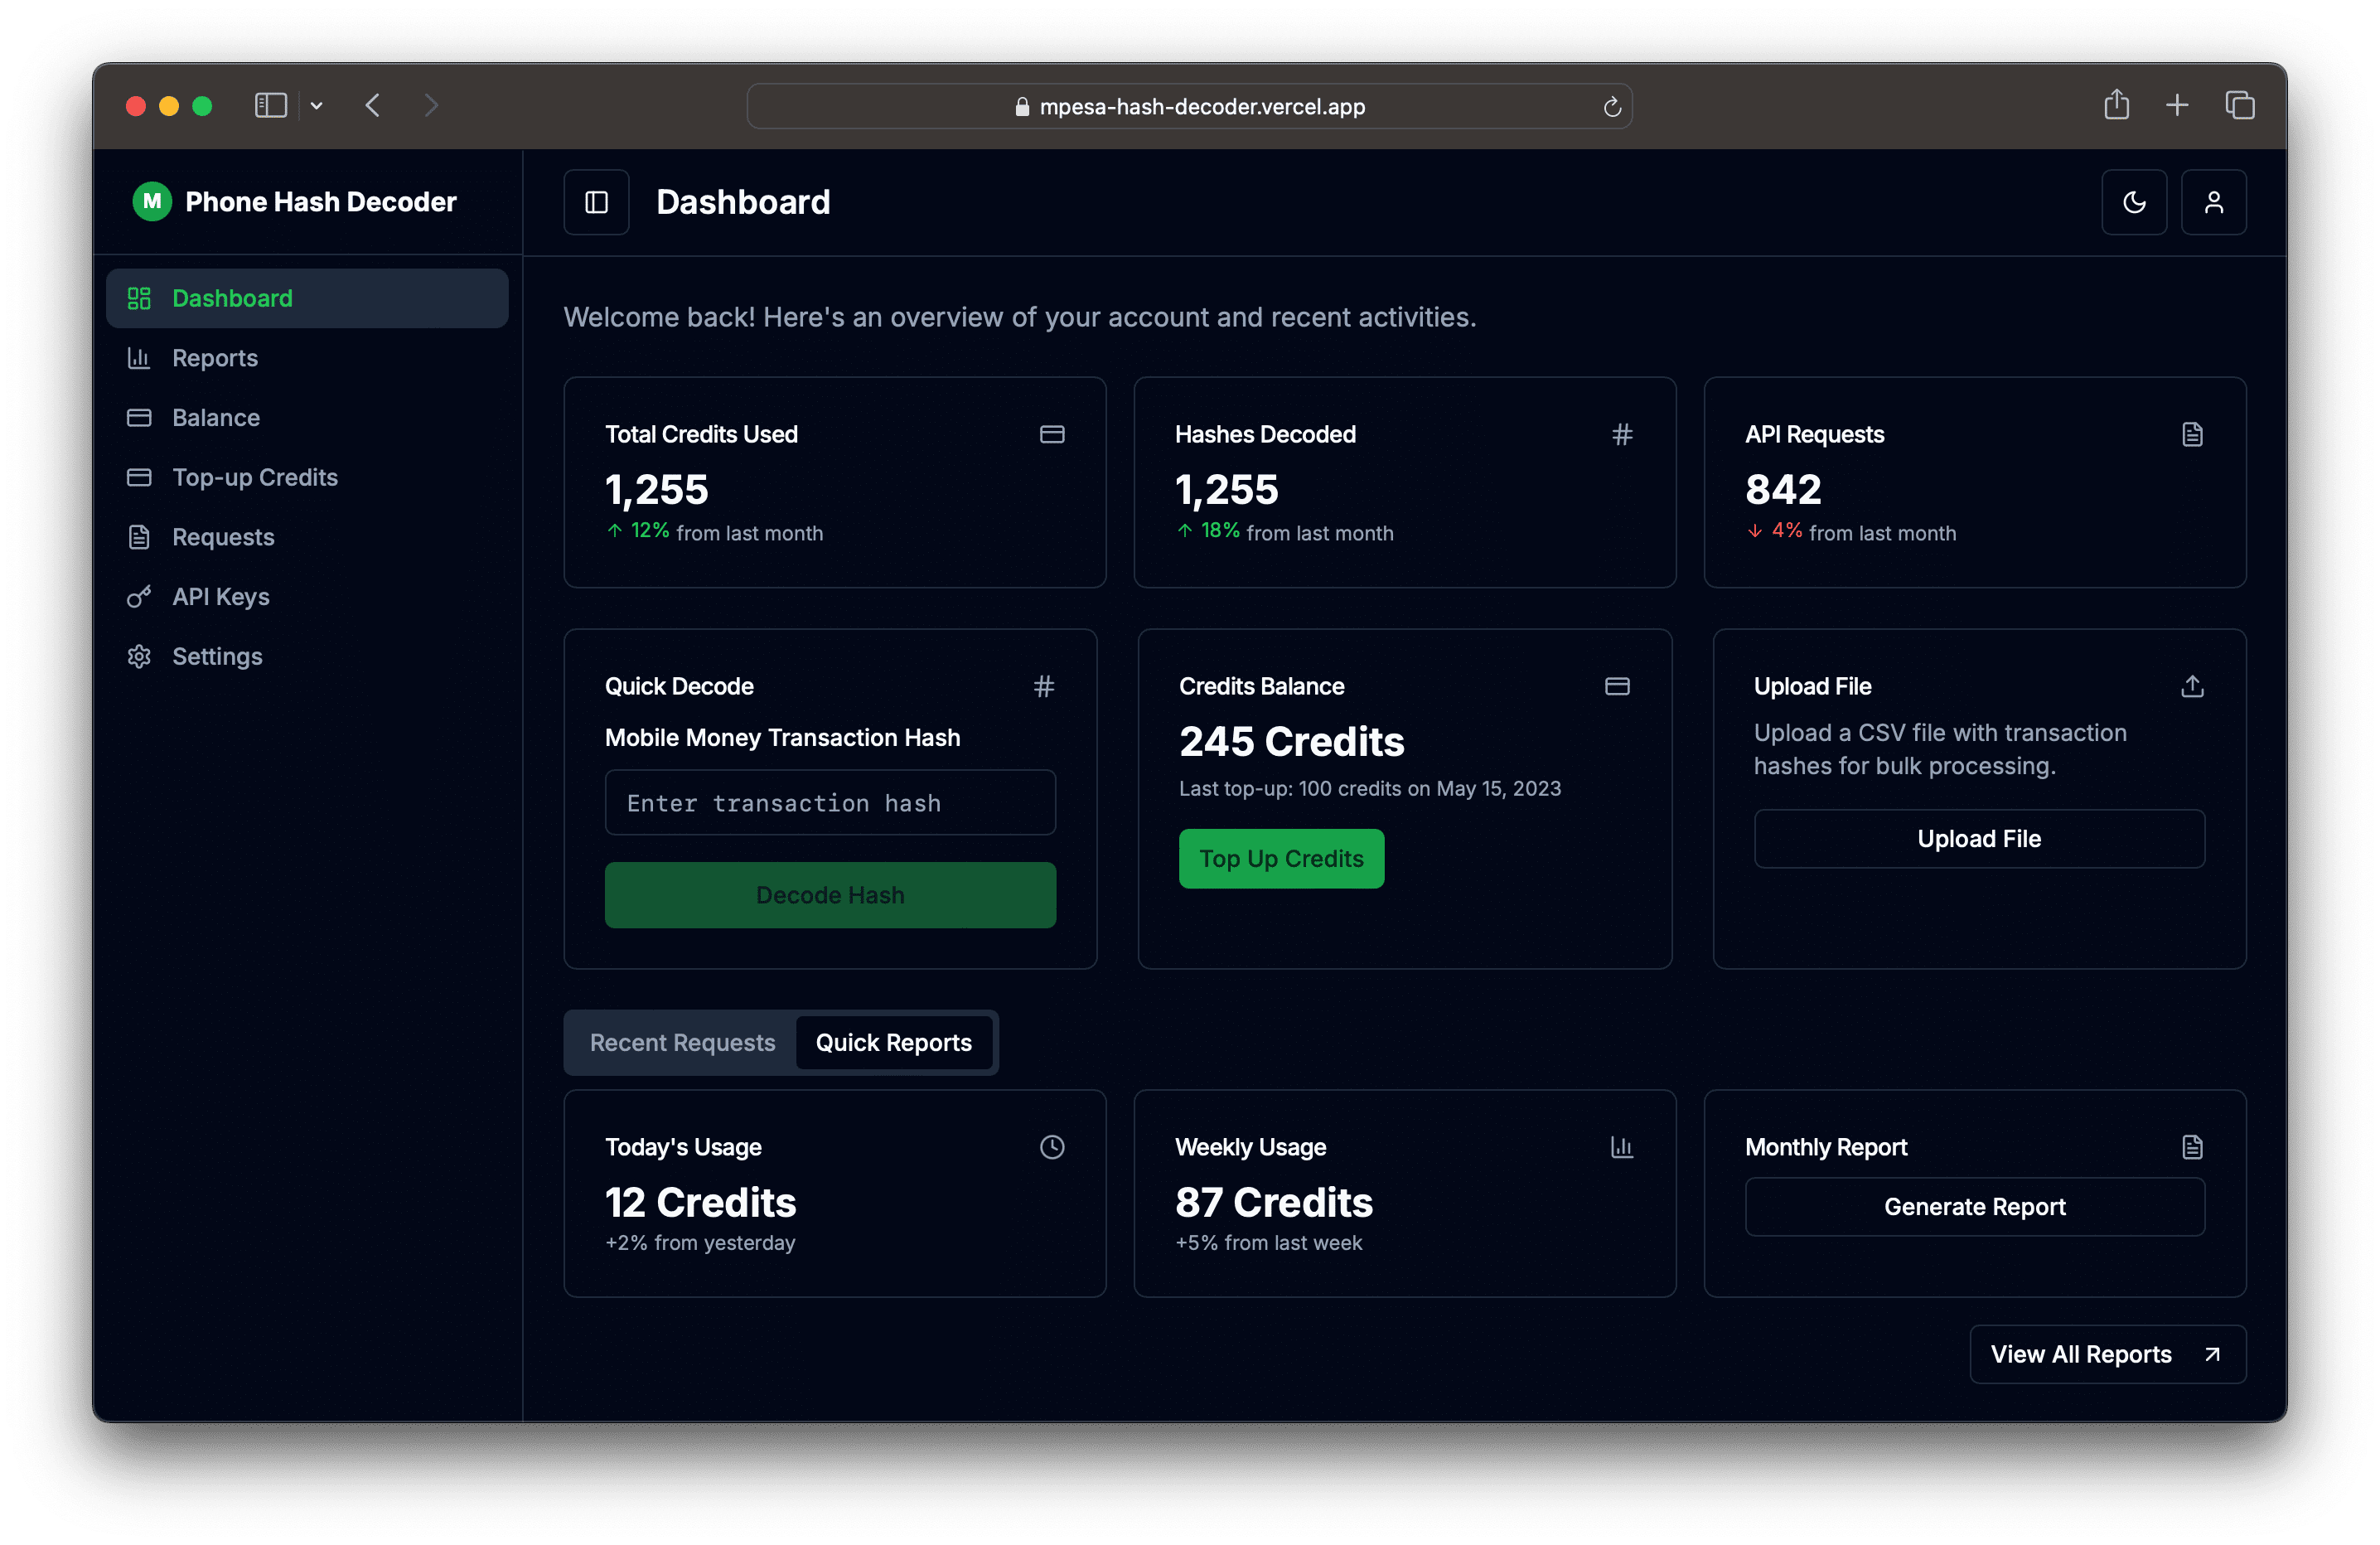The image size is (2380, 1545).
Task: Click the hash icon on Hashes Decoded card
Action: pos(1622,434)
